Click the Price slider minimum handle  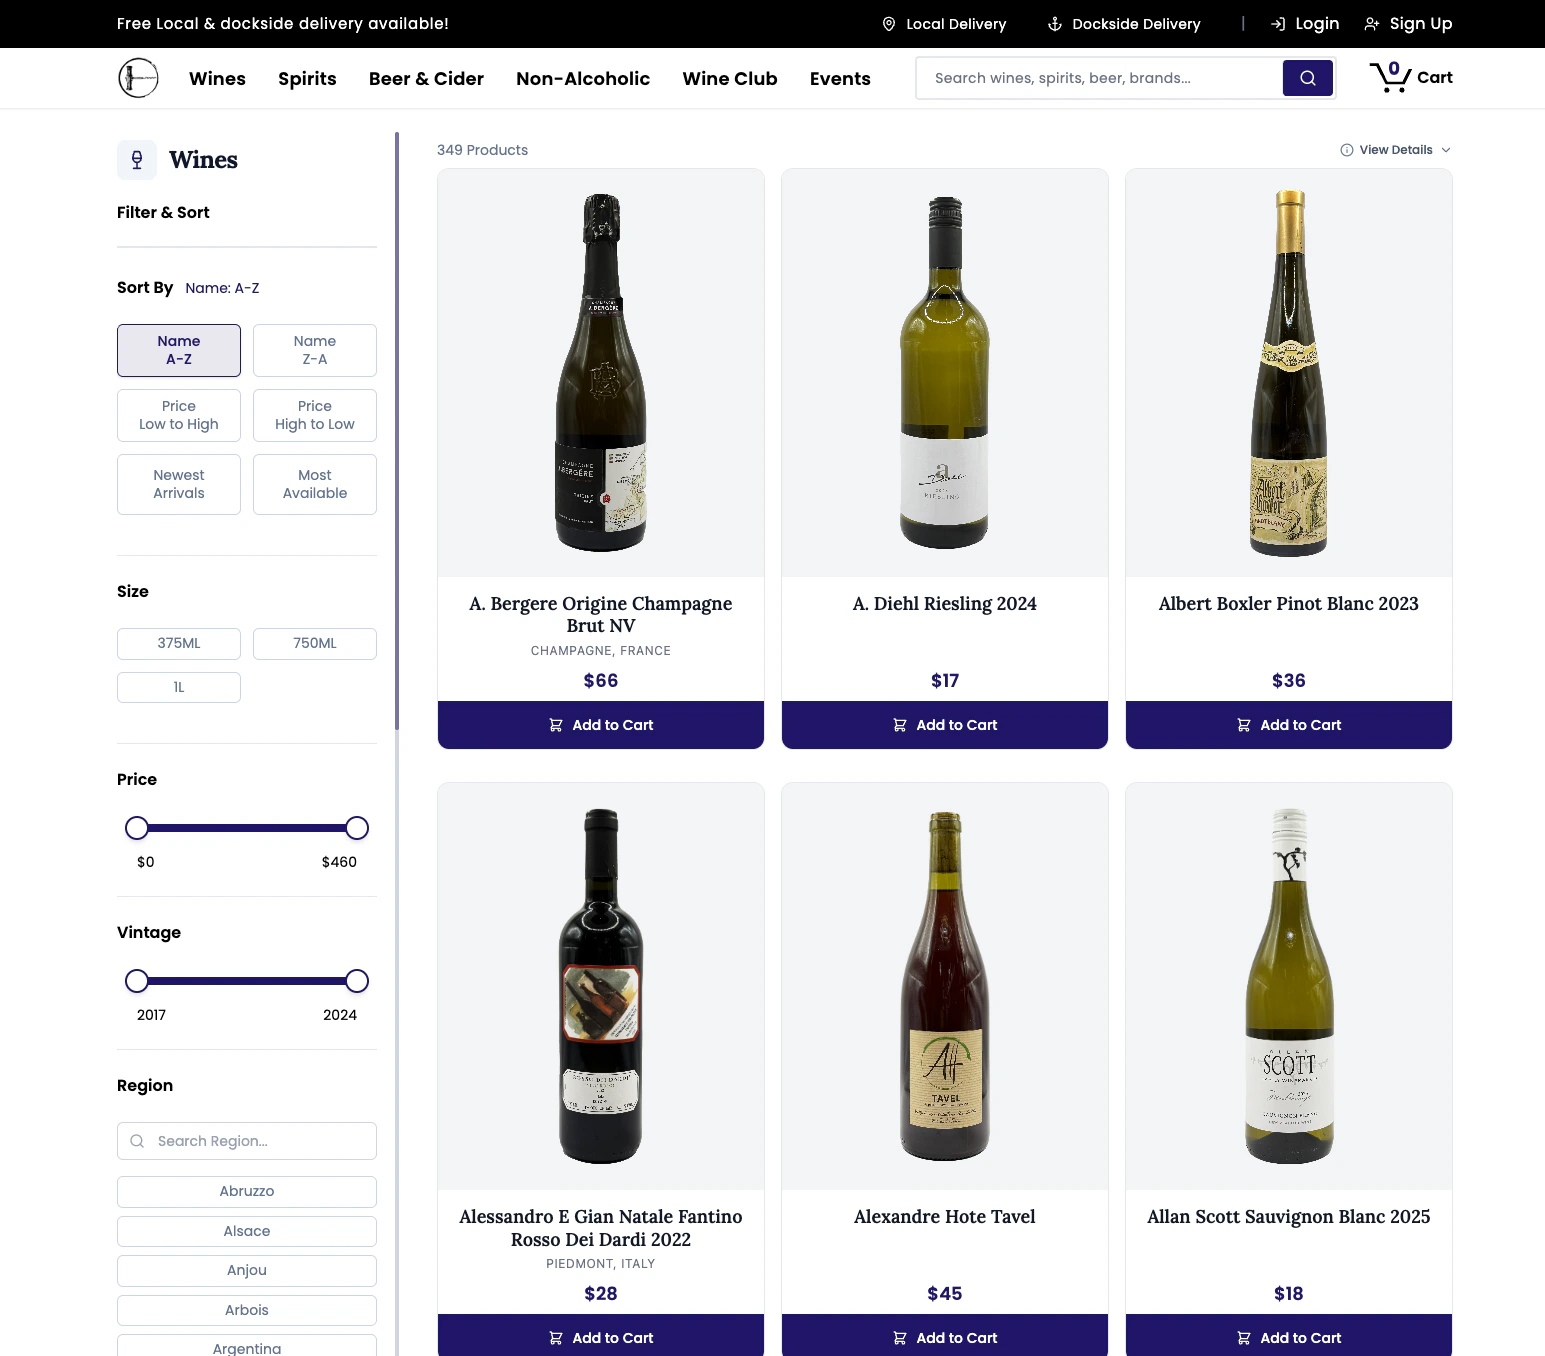[137, 828]
